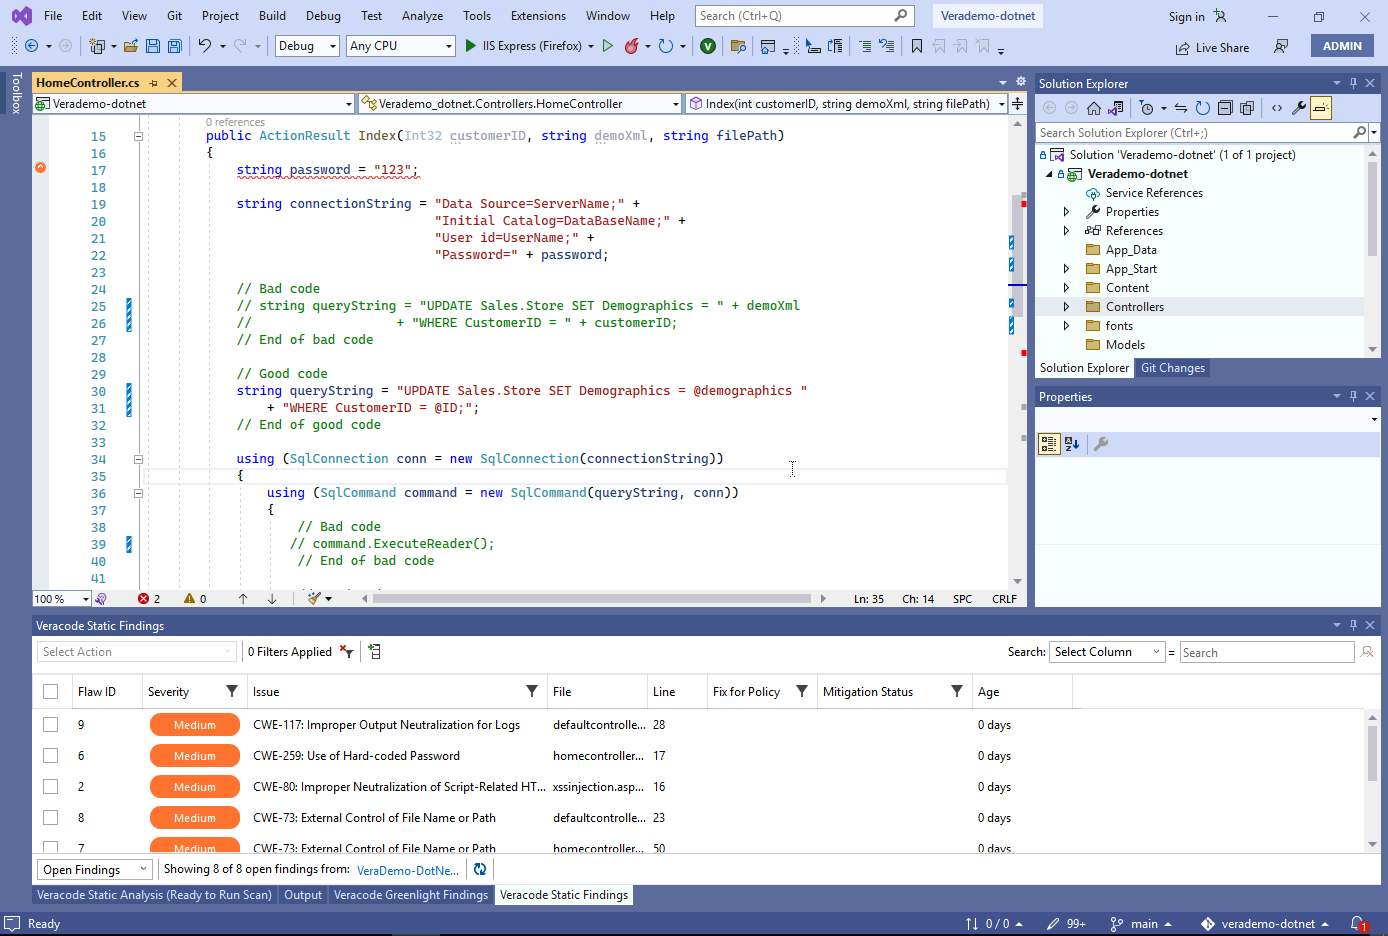Expand the Controllers folder arrow

(1066, 307)
